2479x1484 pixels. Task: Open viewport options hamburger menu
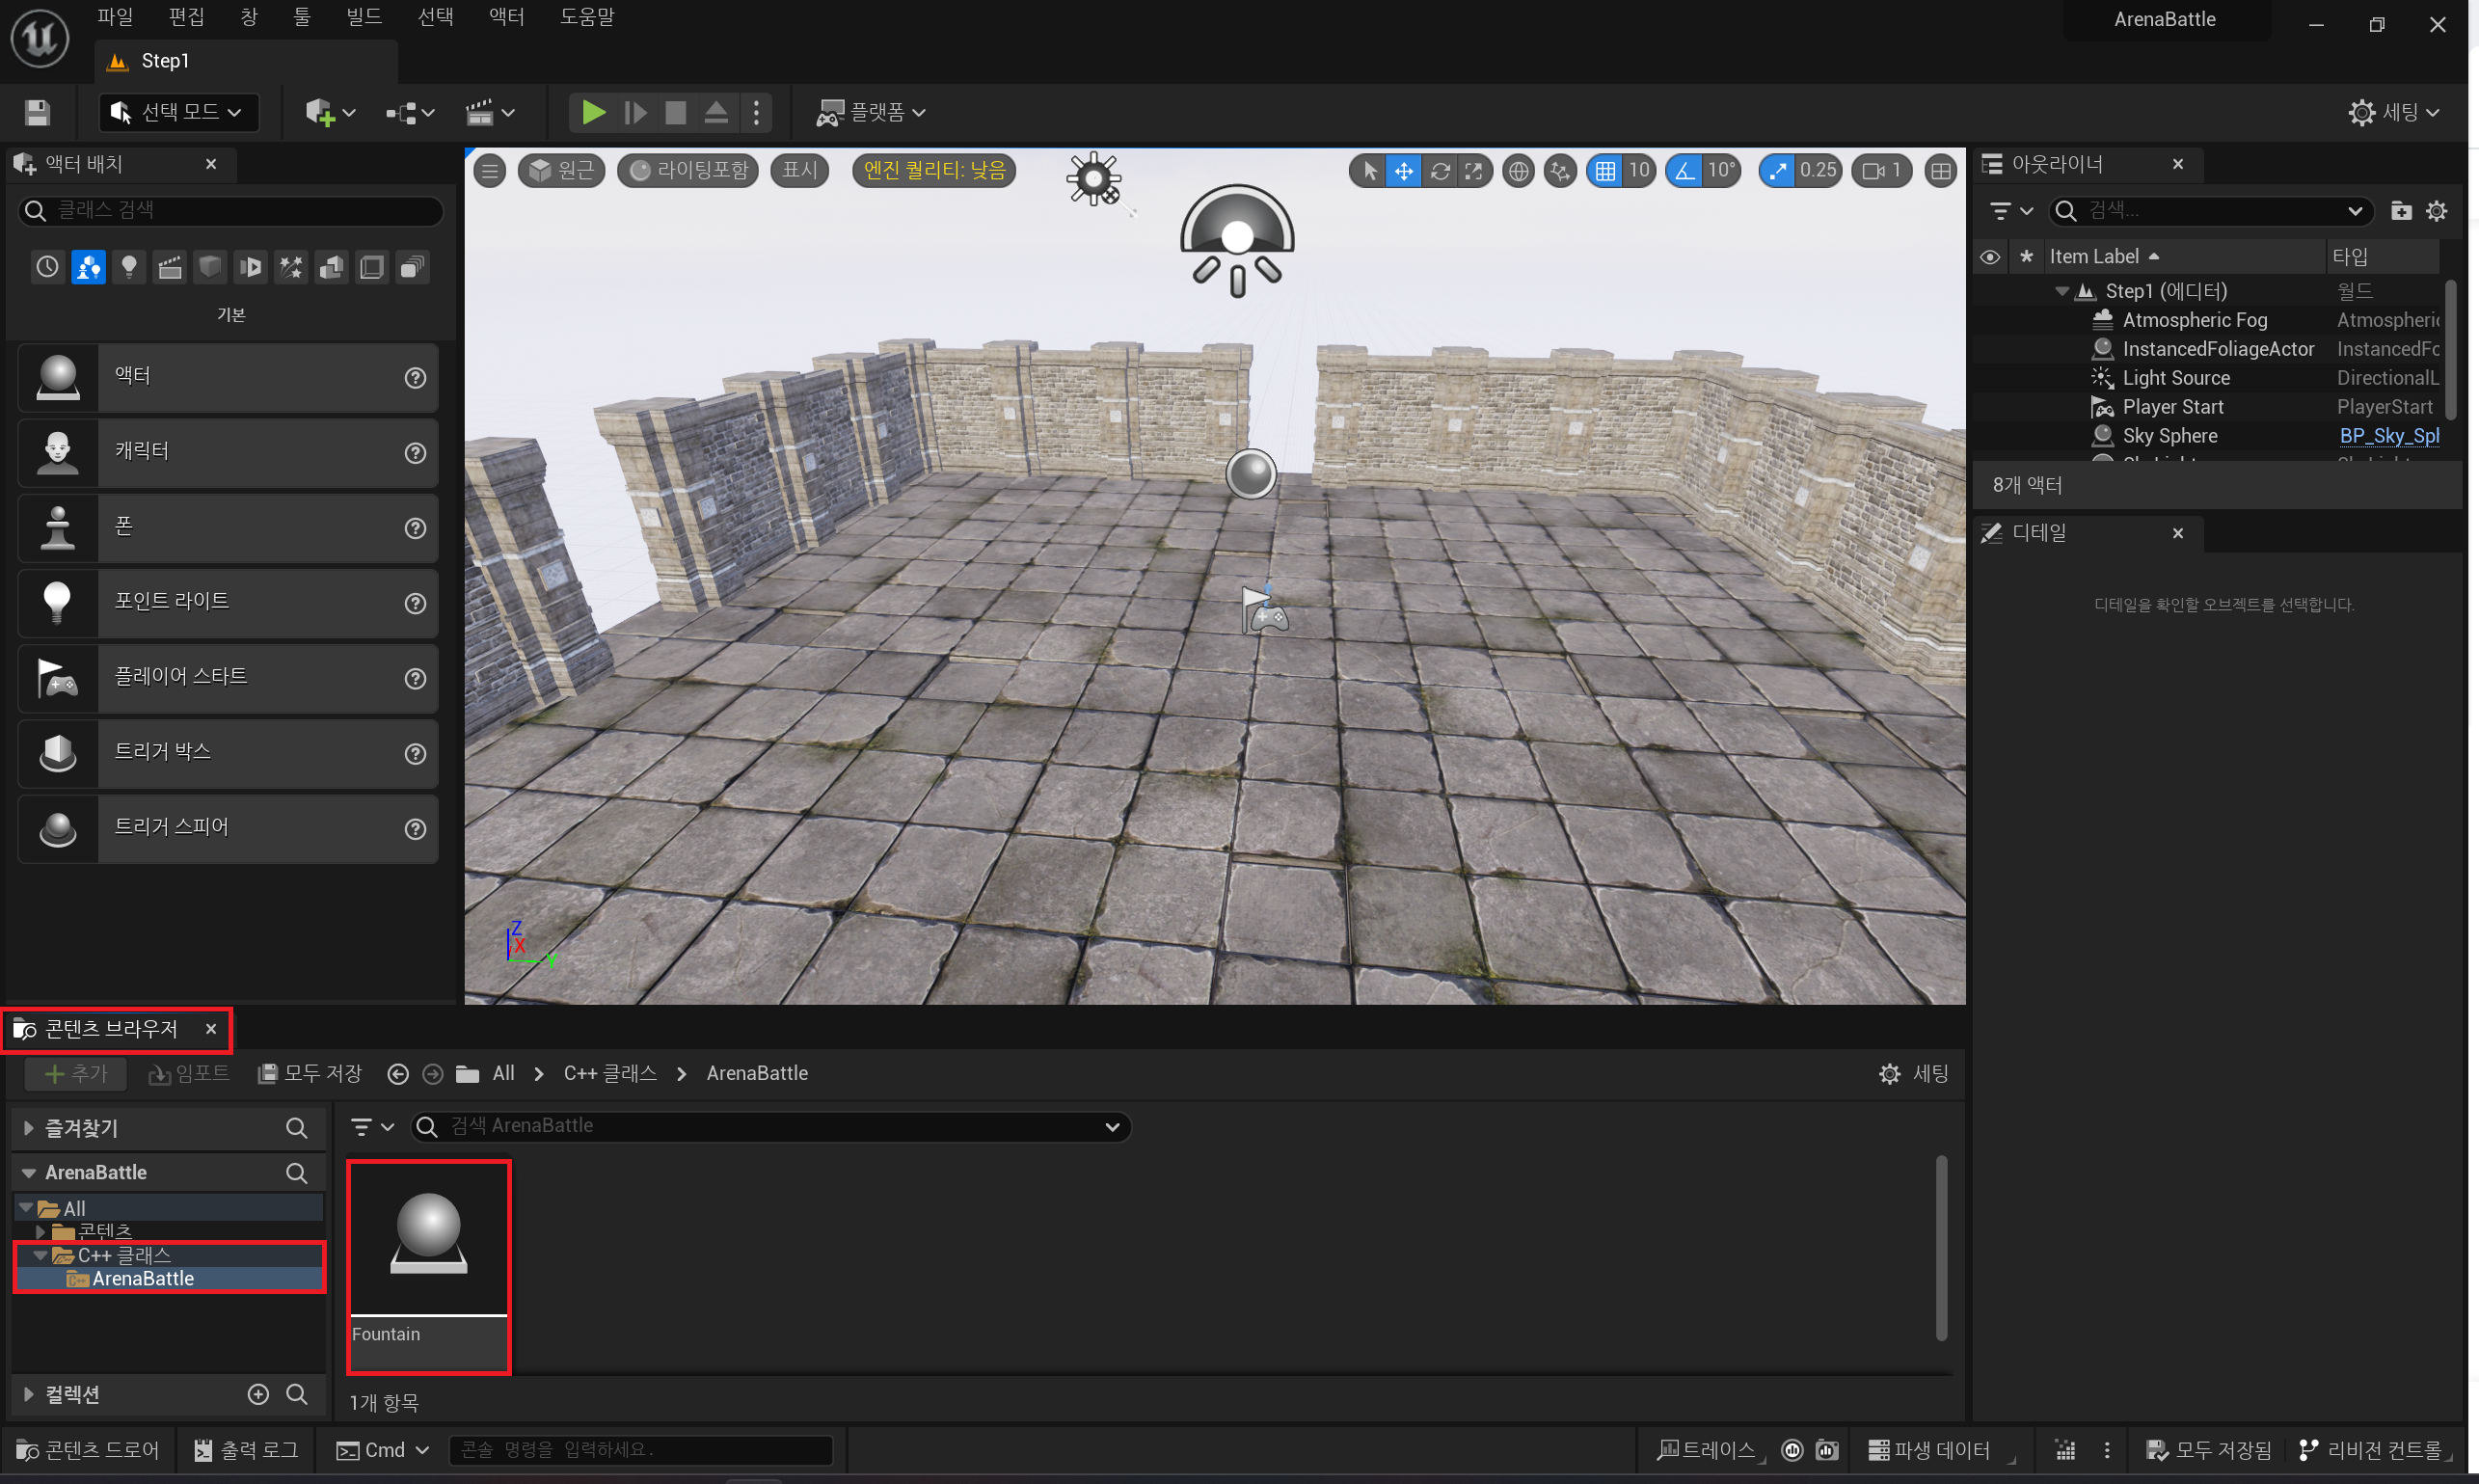490,171
